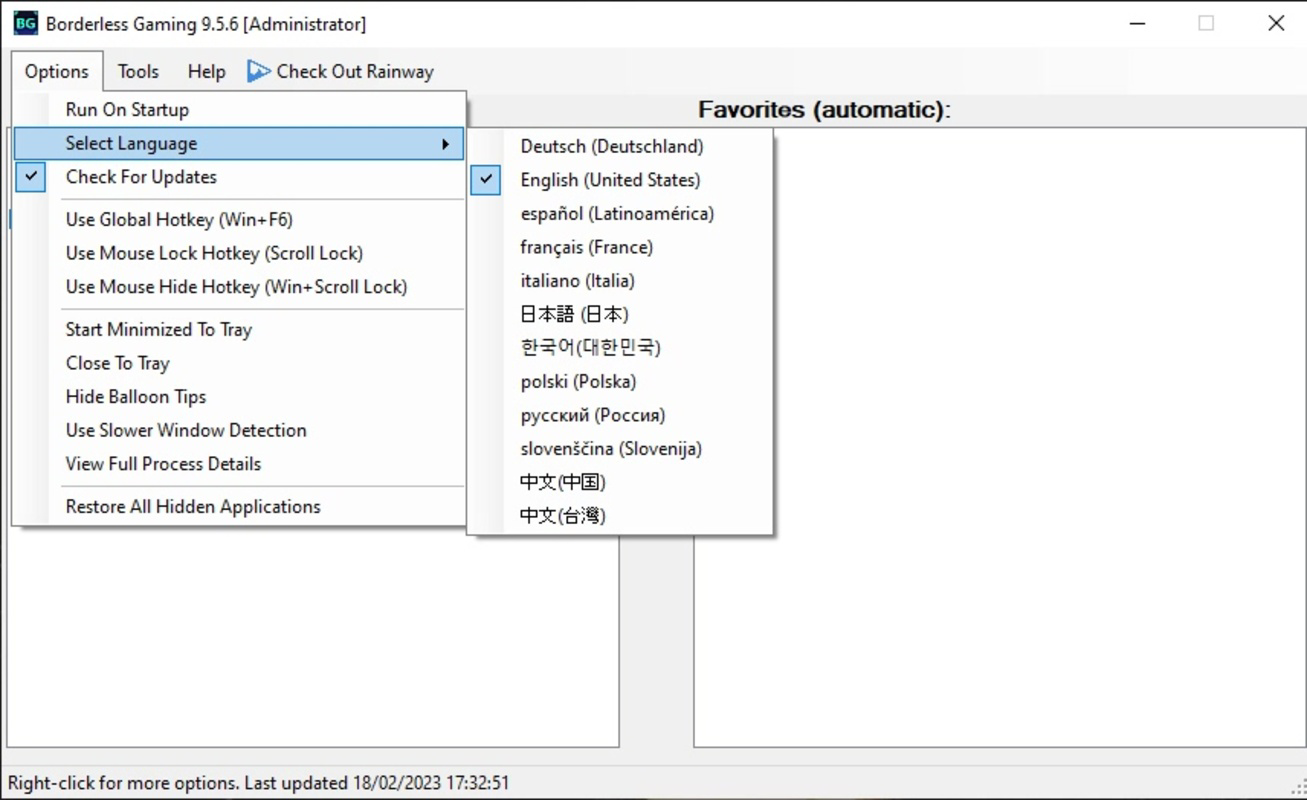Select English (United States) language
The width and height of the screenshot is (1307, 800).
click(620, 180)
